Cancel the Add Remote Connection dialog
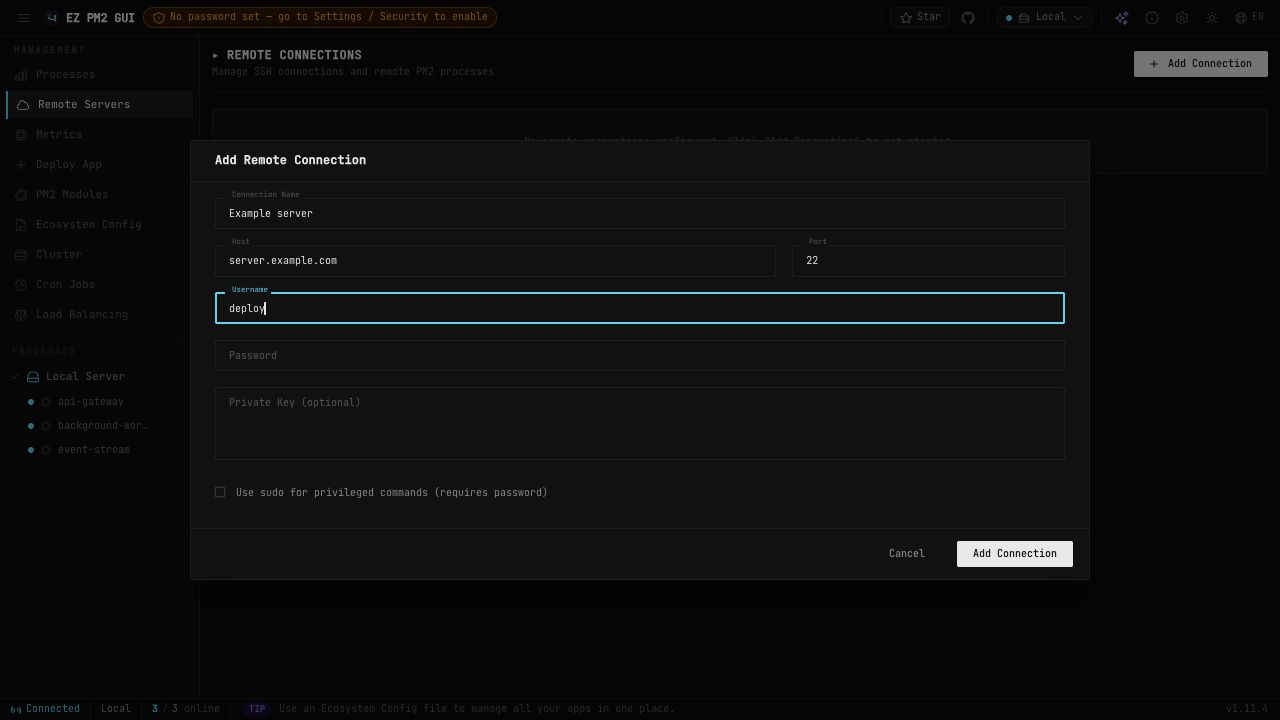The width and height of the screenshot is (1280, 720). 907,554
